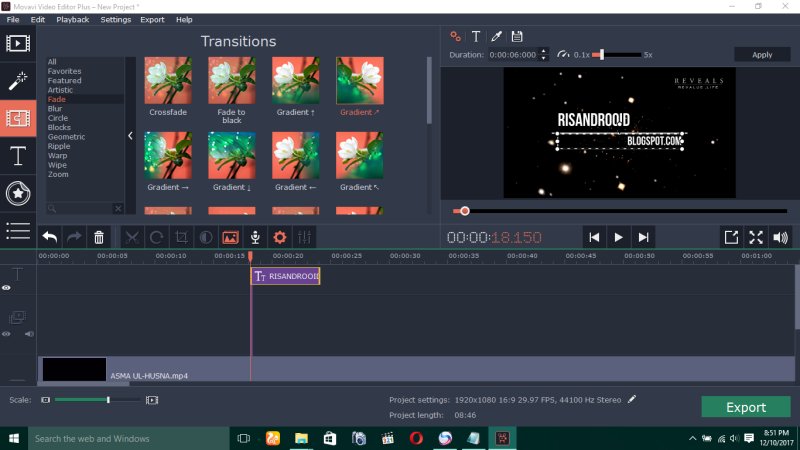Image resolution: width=800 pixels, height=450 pixels.
Task: Toggle visibility of the overlay video track
Action: [7, 334]
